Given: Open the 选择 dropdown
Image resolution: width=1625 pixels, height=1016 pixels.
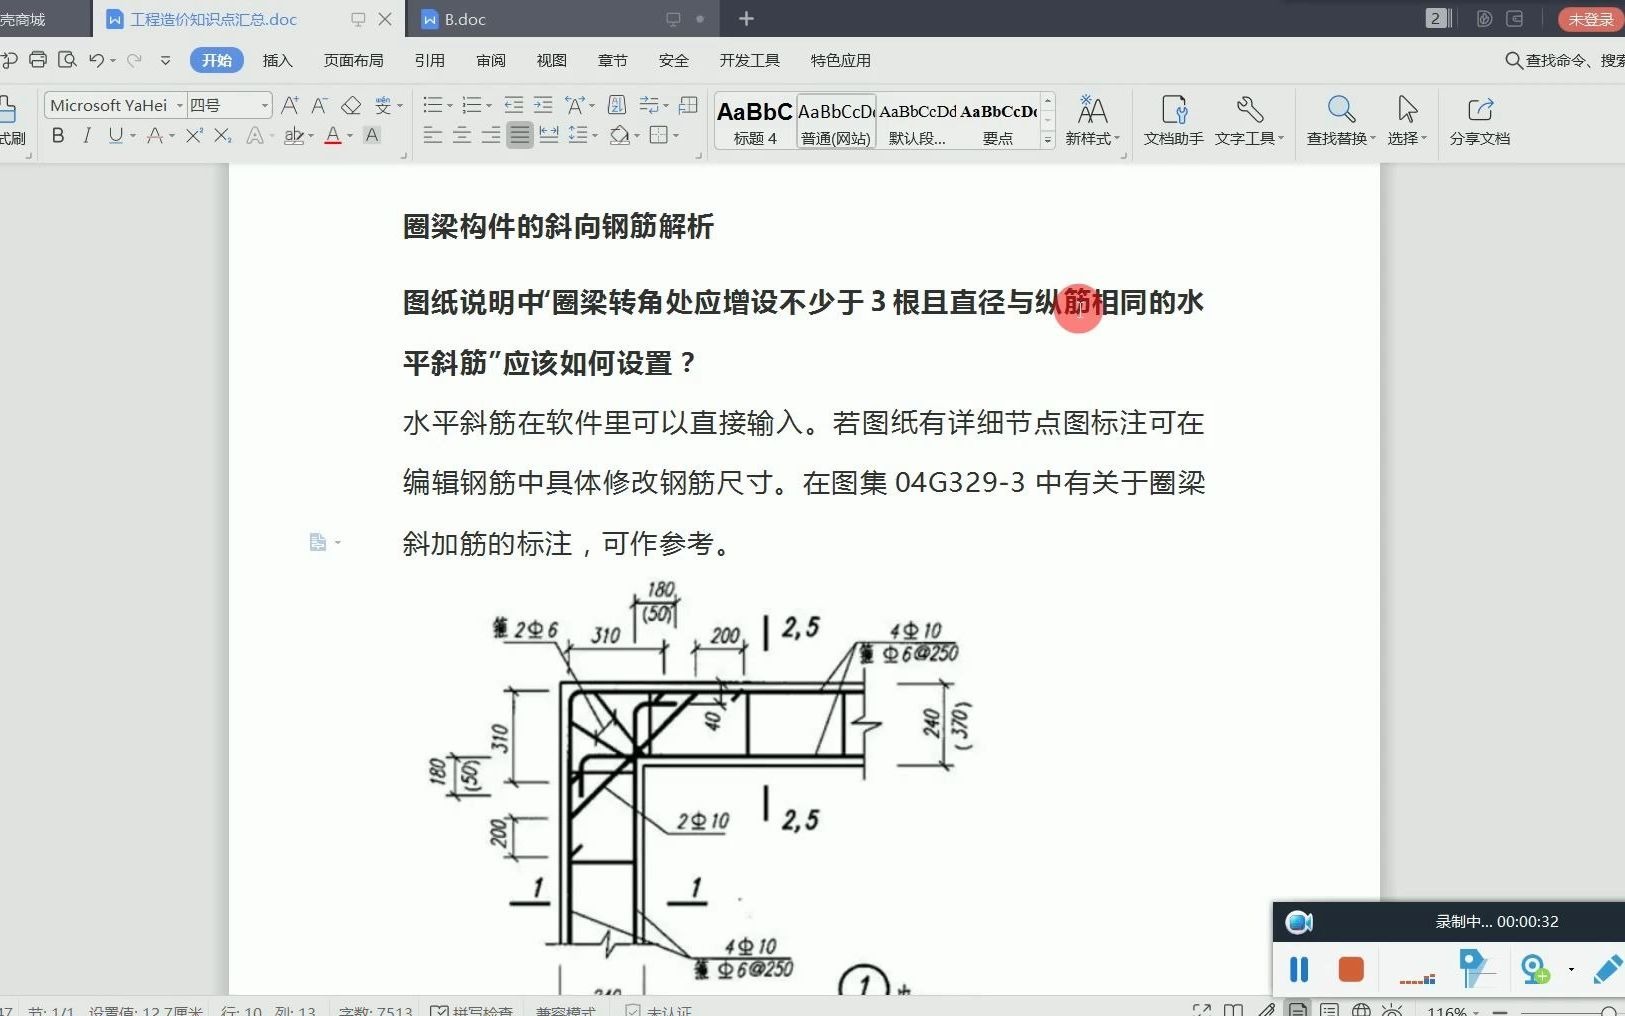Looking at the screenshot, I should click(1407, 138).
